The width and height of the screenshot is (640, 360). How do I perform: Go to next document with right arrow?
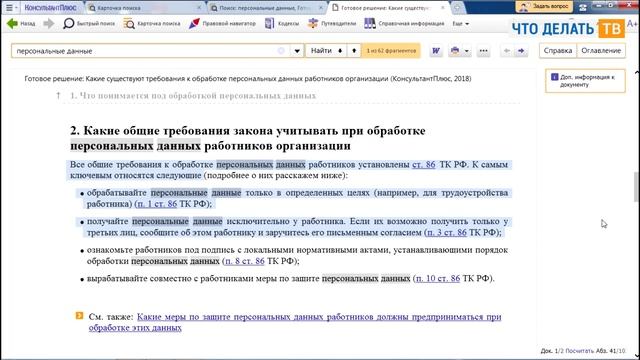[x=521, y=51]
